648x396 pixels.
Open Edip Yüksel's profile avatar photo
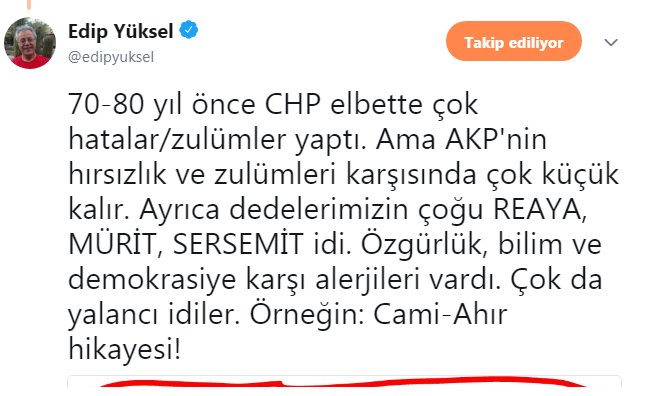click(x=30, y=43)
